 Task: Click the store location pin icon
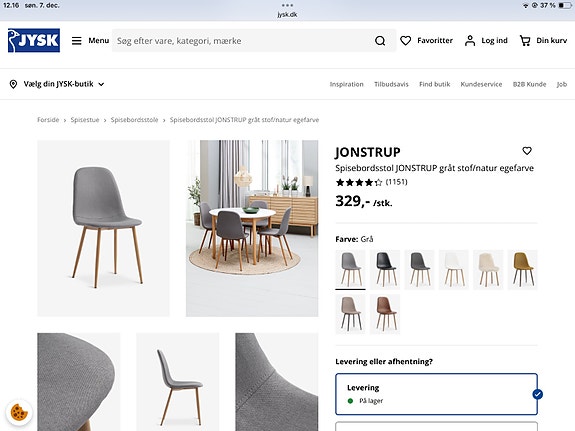pyautogui.click(x=13, y=84)
